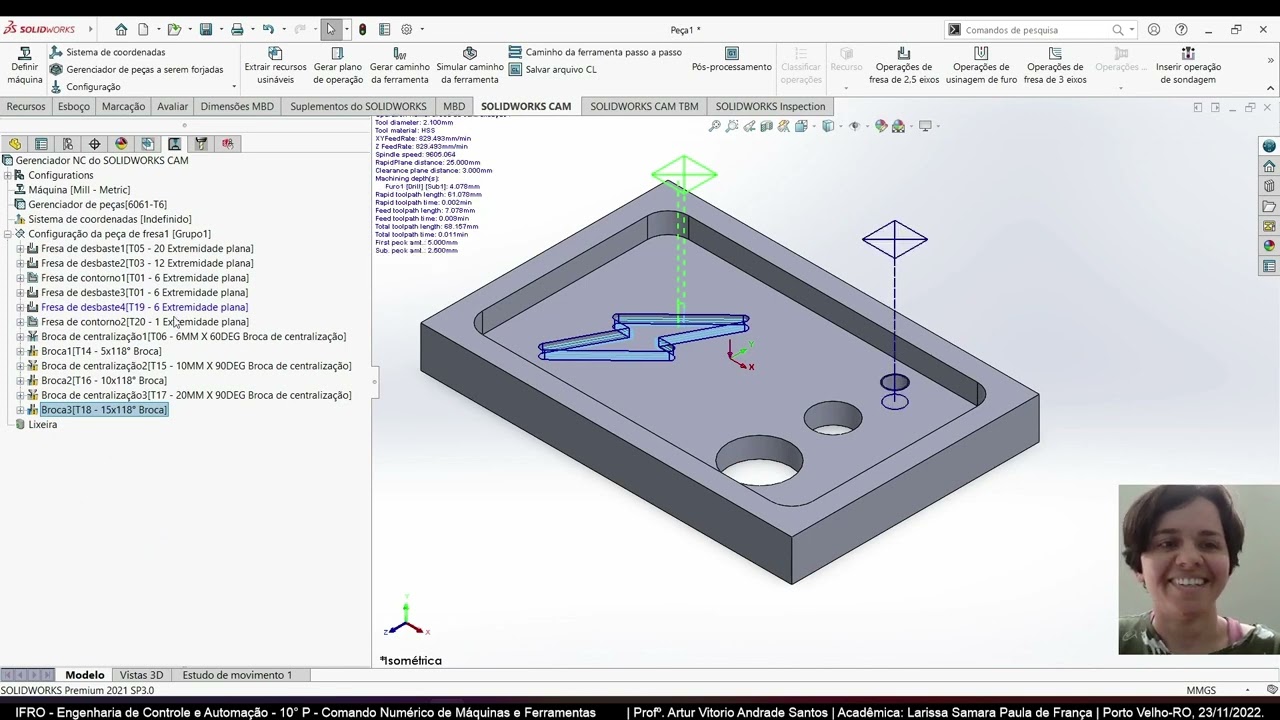Viewport: 1280px width, 720px height.
Task: Switch to the Esboço ribbon tab
Action: 73,106
